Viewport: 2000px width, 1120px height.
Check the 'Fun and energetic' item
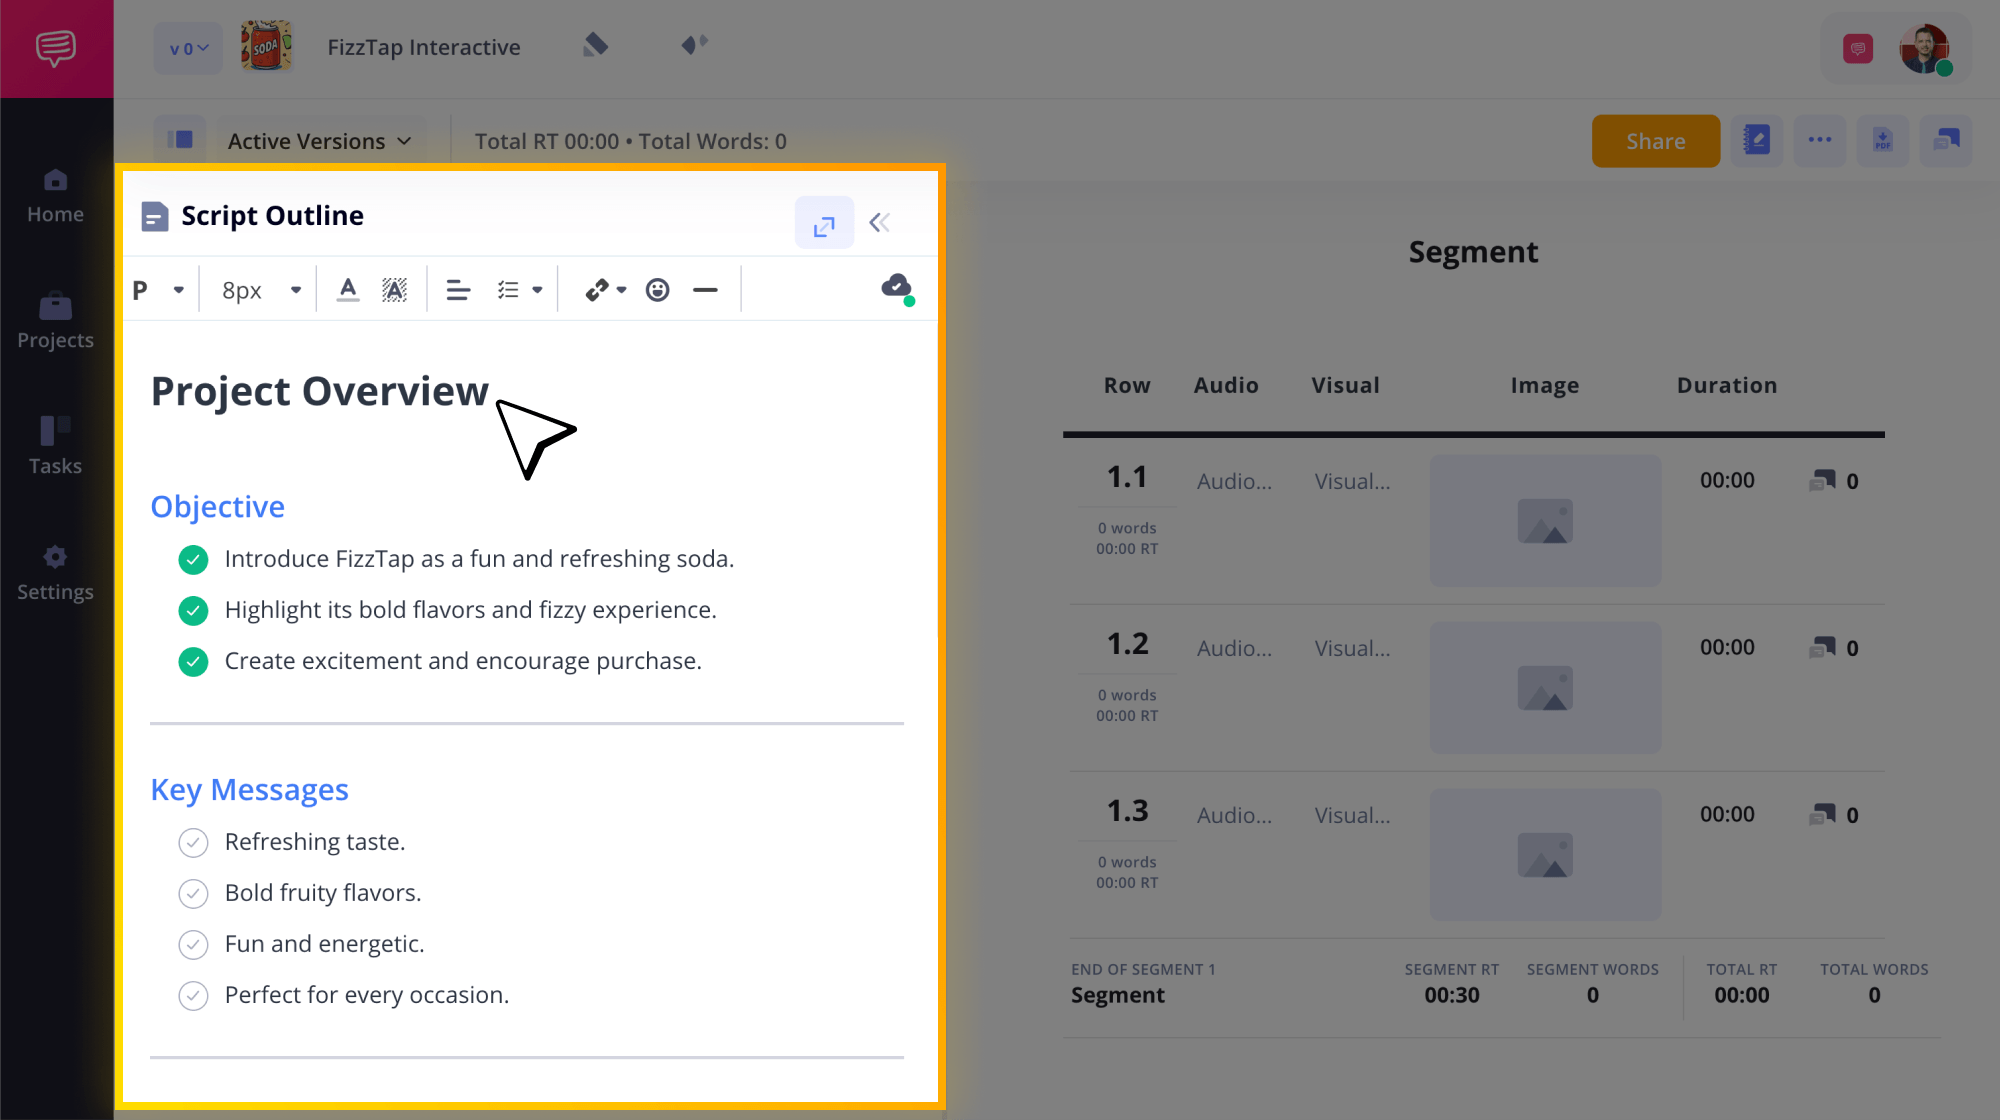coord(193,944)
